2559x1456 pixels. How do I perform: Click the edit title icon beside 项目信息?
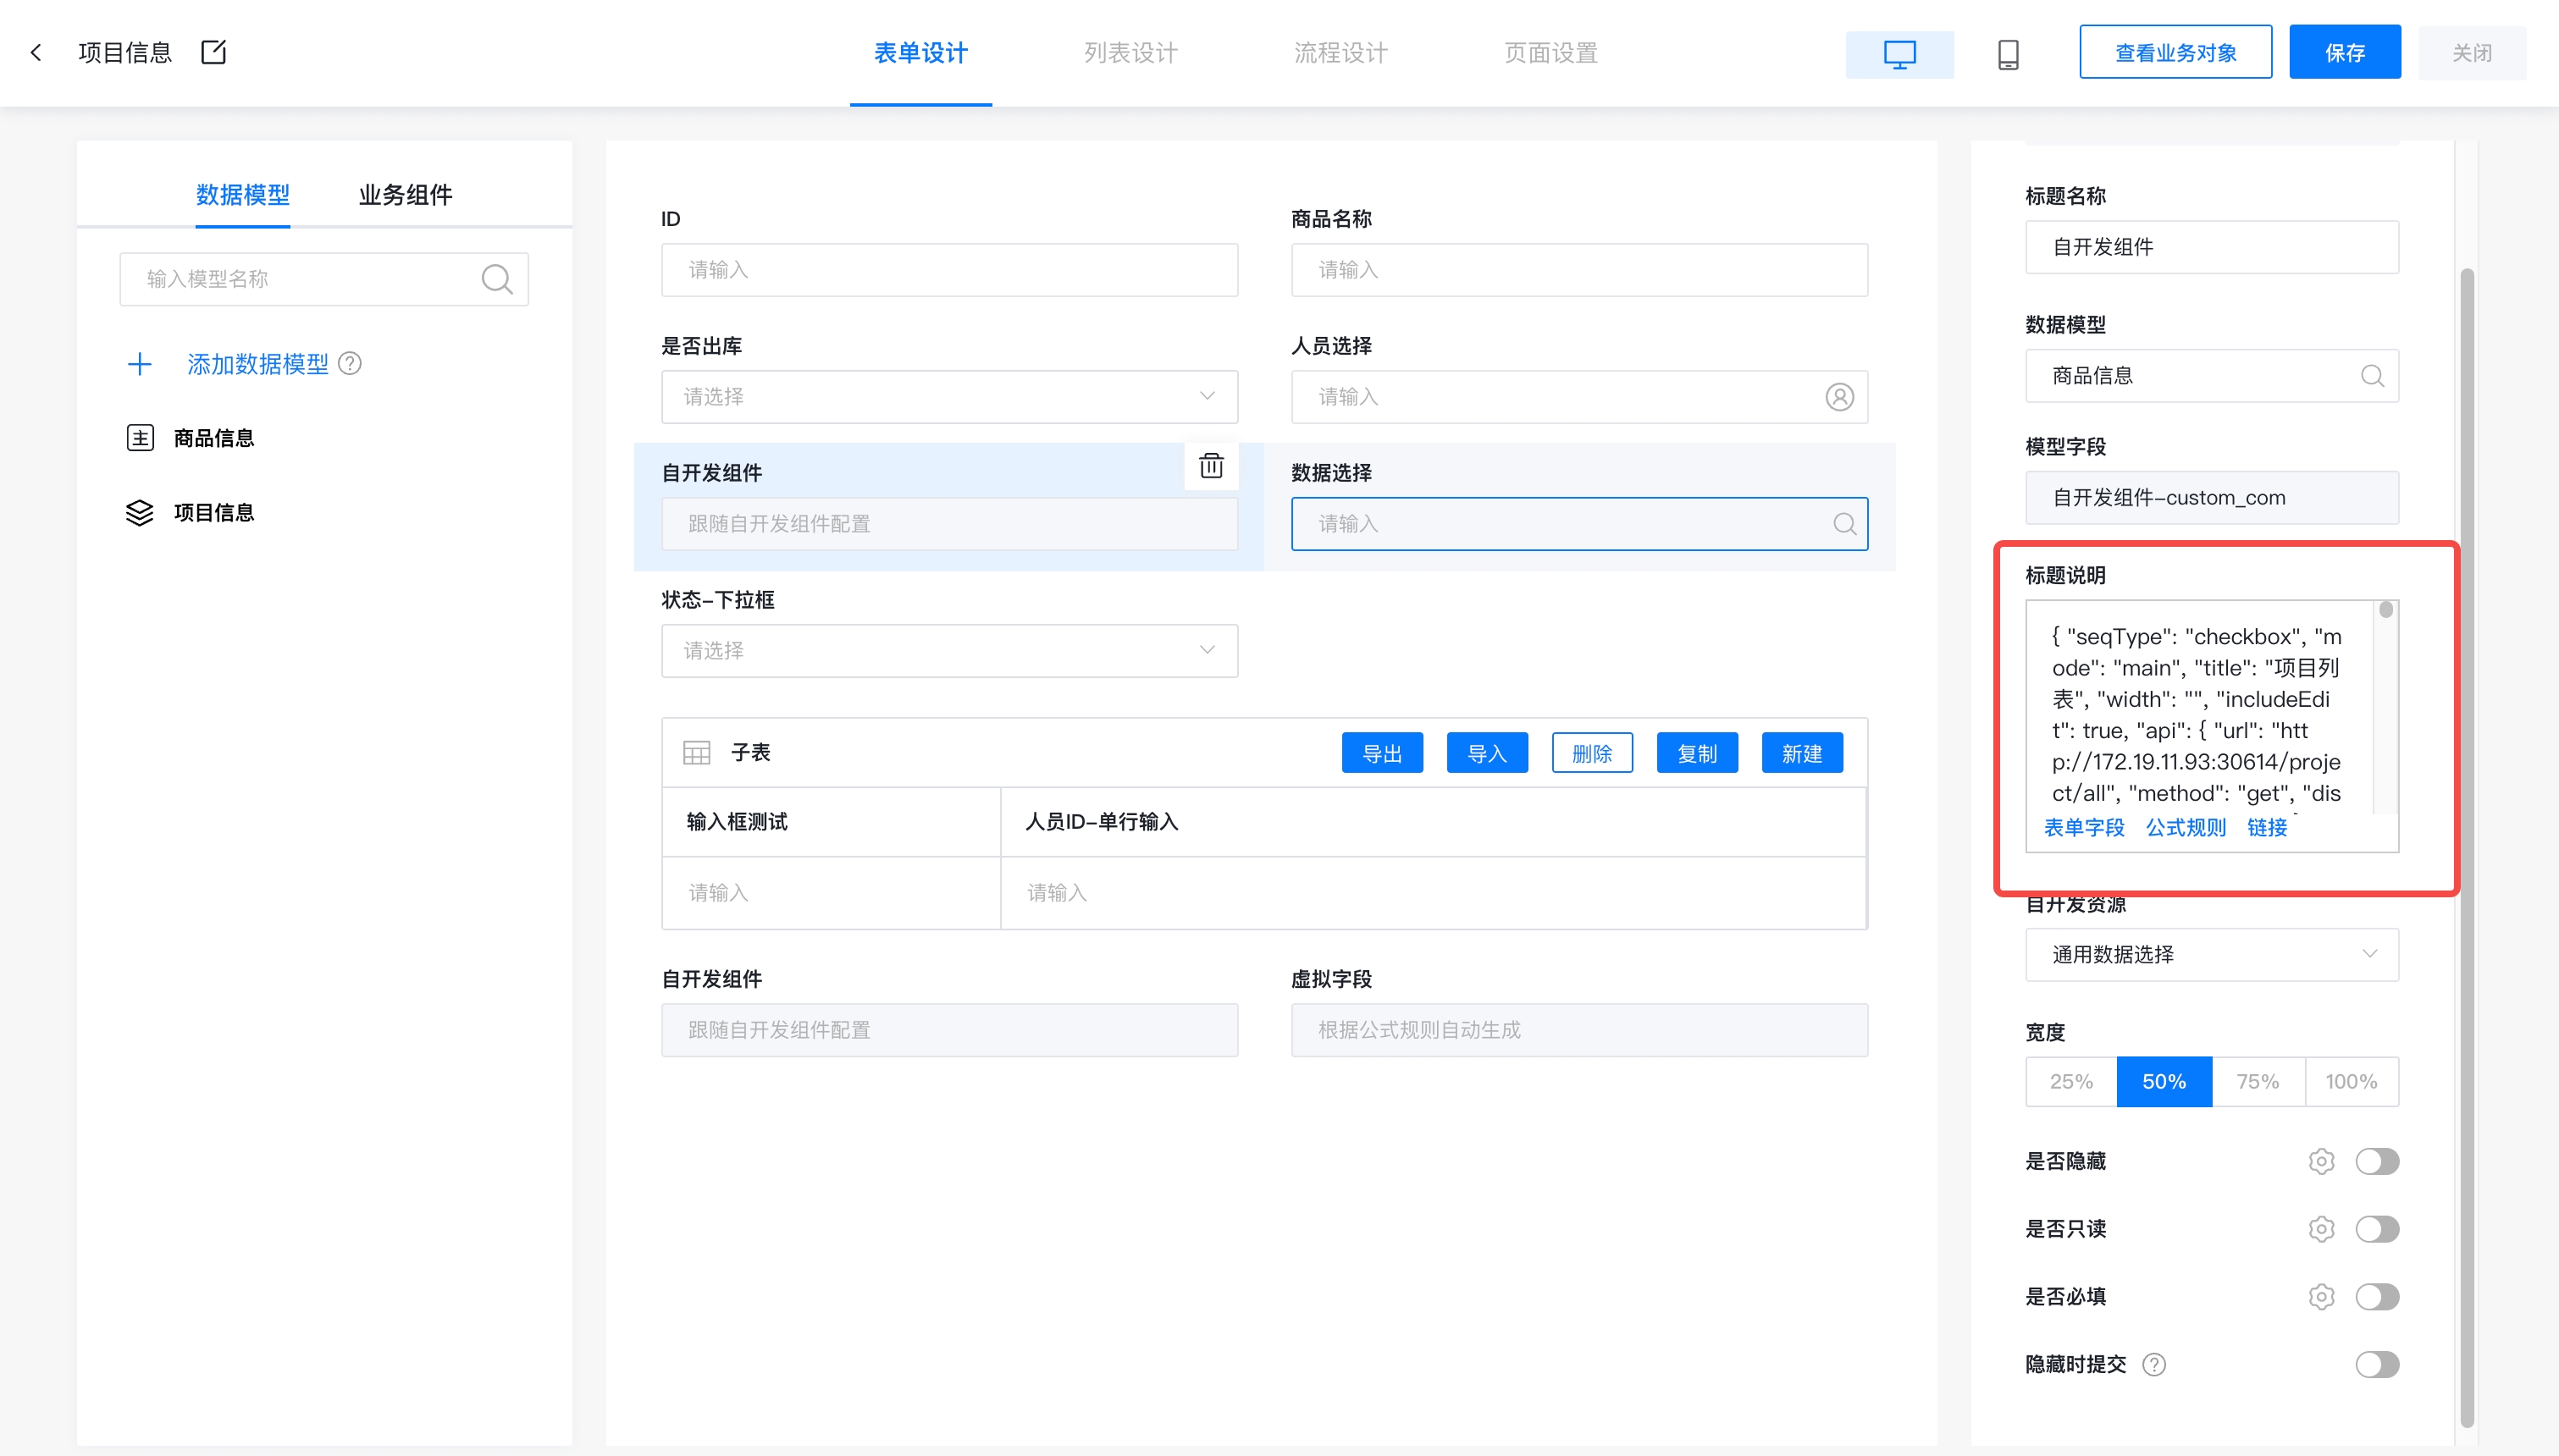(213, 52)
